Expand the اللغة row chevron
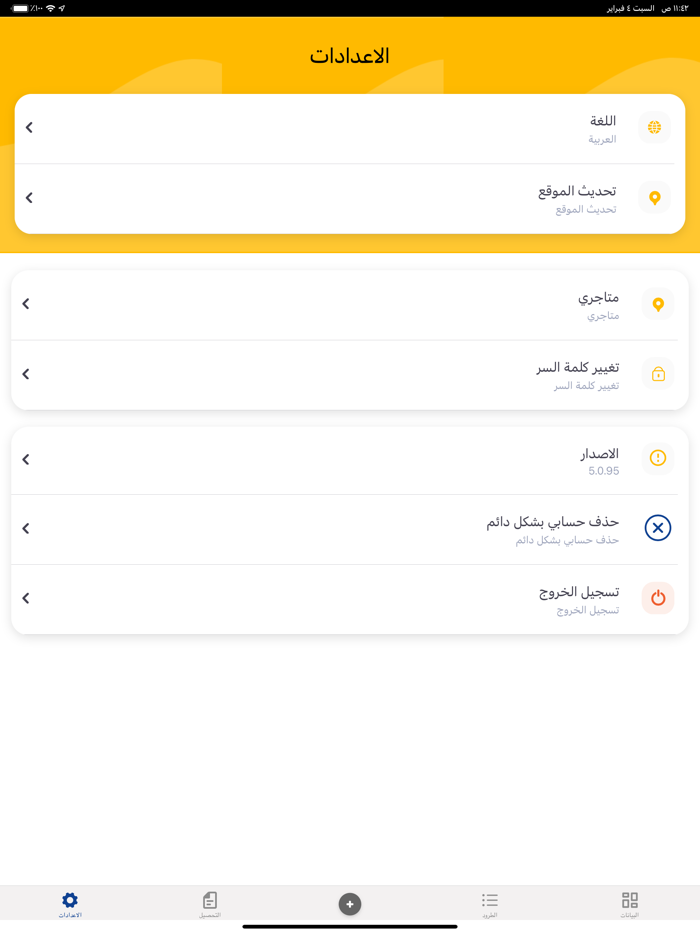Viewport: 700px width, 934px height. pyautogui.click(x=29, y=127)
